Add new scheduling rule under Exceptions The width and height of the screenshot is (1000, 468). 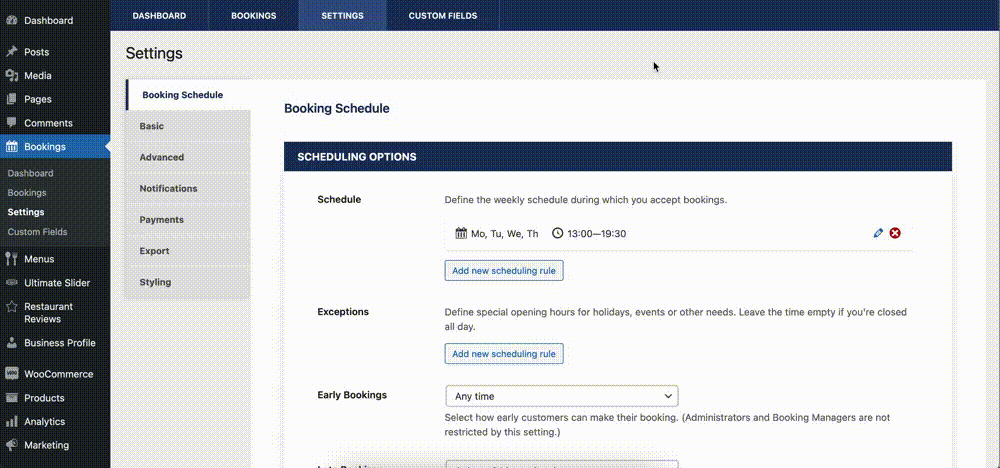pos(504,353)
